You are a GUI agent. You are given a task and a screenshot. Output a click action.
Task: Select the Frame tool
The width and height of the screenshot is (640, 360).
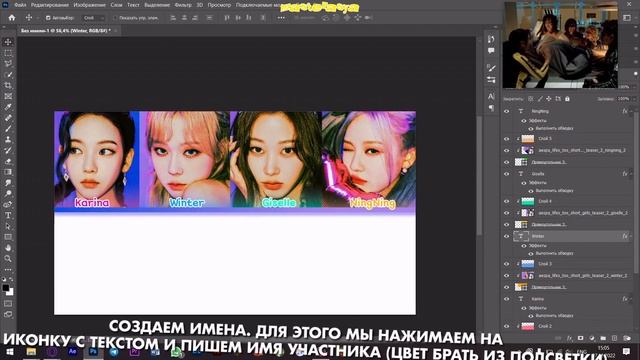(x=8, y=96)
